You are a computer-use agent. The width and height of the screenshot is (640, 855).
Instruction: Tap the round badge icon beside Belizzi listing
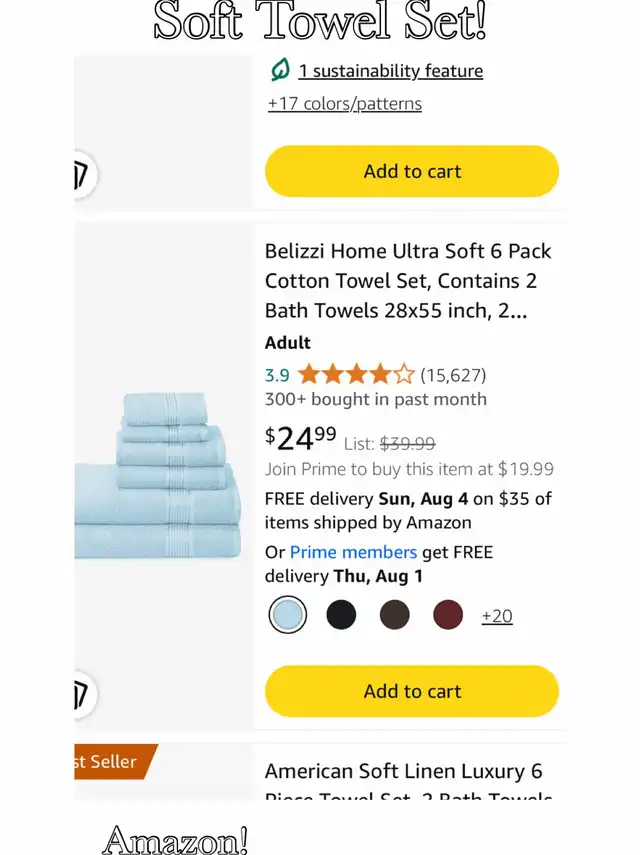click(83, 695)
